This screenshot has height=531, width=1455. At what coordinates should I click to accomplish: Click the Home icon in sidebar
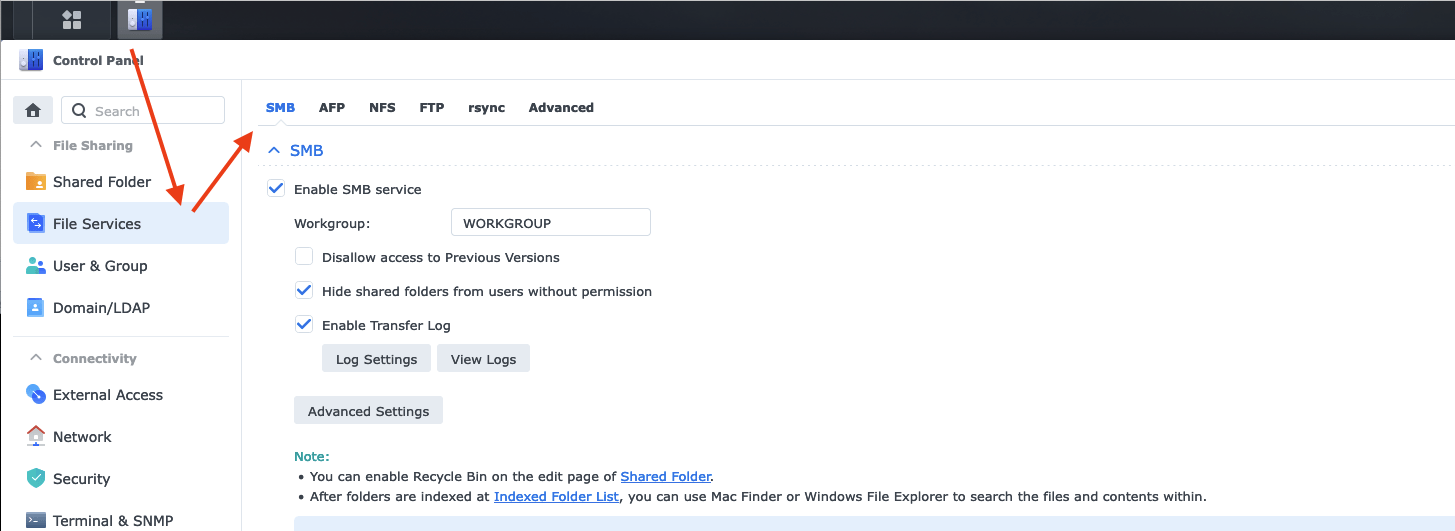pos(33,111)
